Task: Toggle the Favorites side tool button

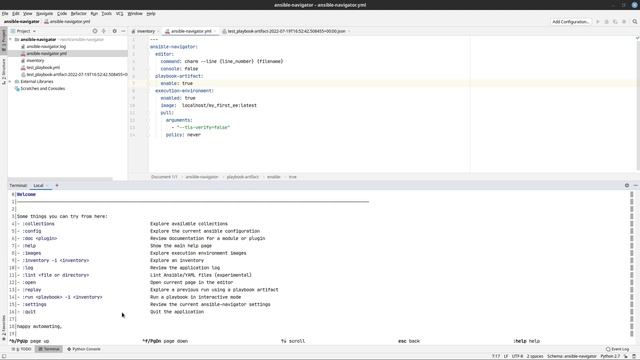Action: 4,327
